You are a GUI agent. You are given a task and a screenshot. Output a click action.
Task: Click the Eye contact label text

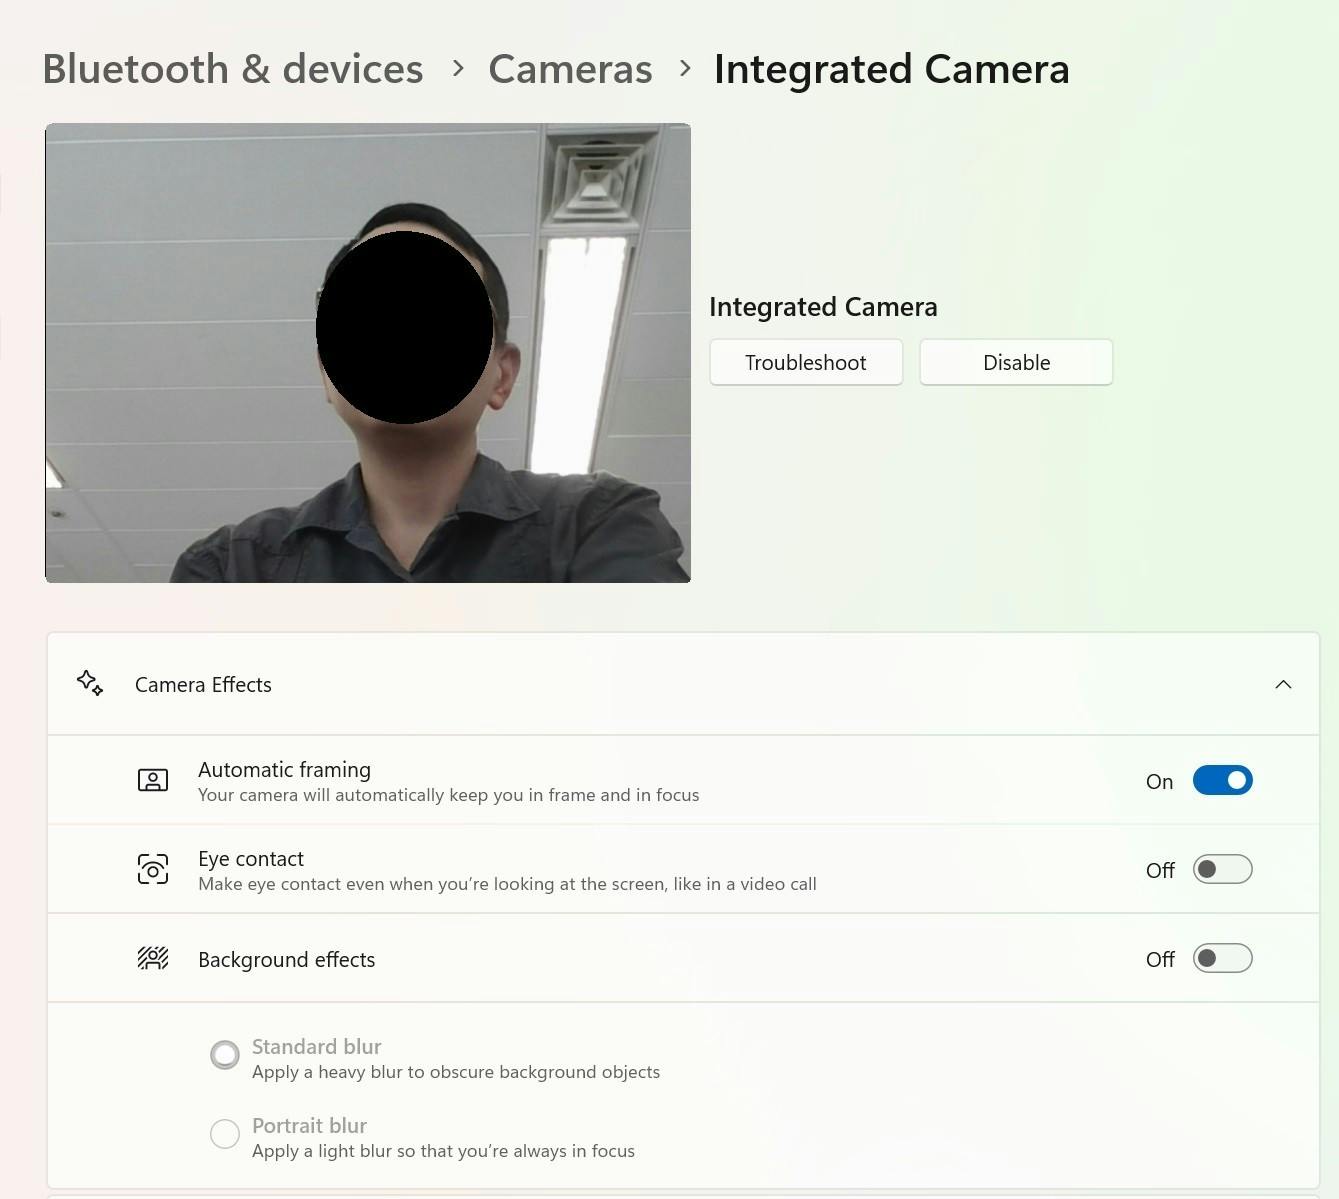251,858
